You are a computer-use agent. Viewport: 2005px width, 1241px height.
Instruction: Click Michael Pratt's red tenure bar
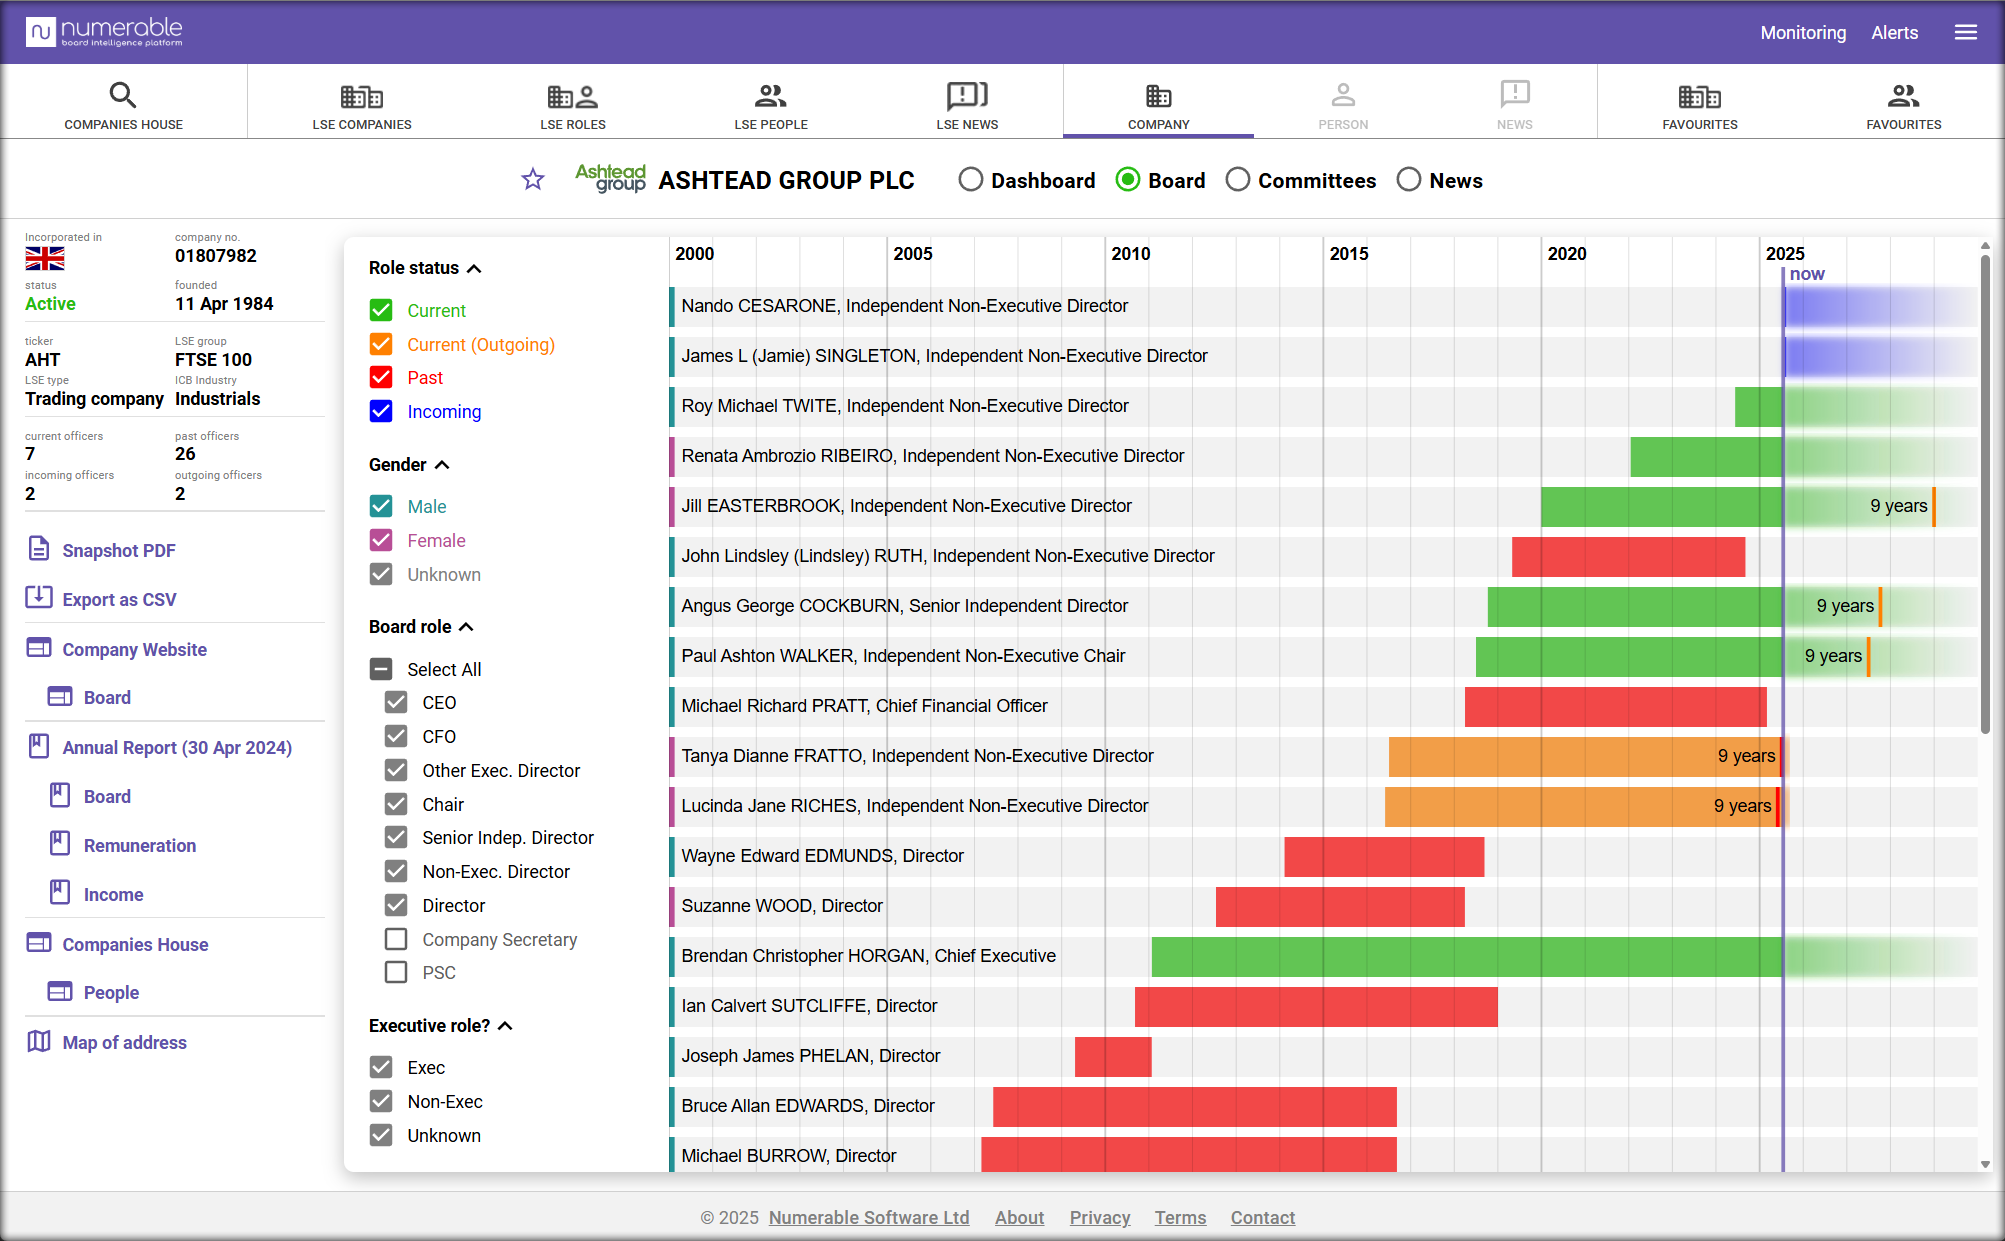1615,706
